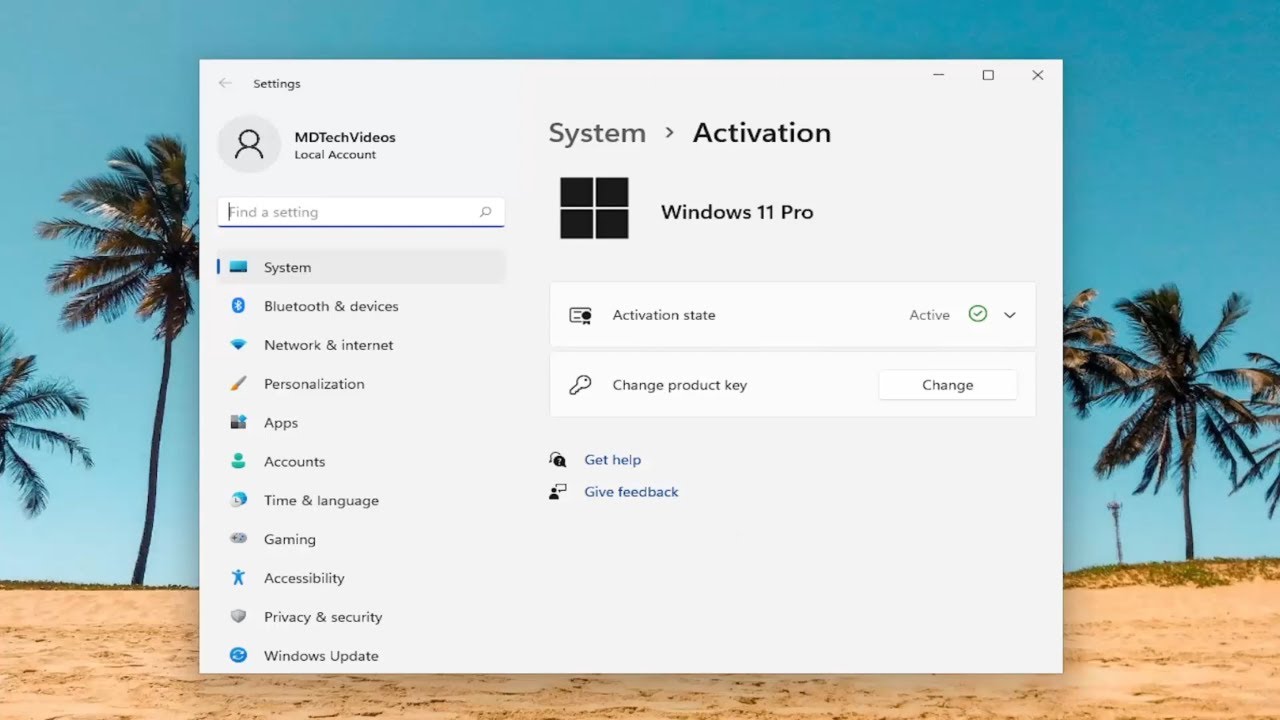The image size is (1280, 720).
Task: Click the Apps icon in sidebar
Action: (x=238, y=422)
